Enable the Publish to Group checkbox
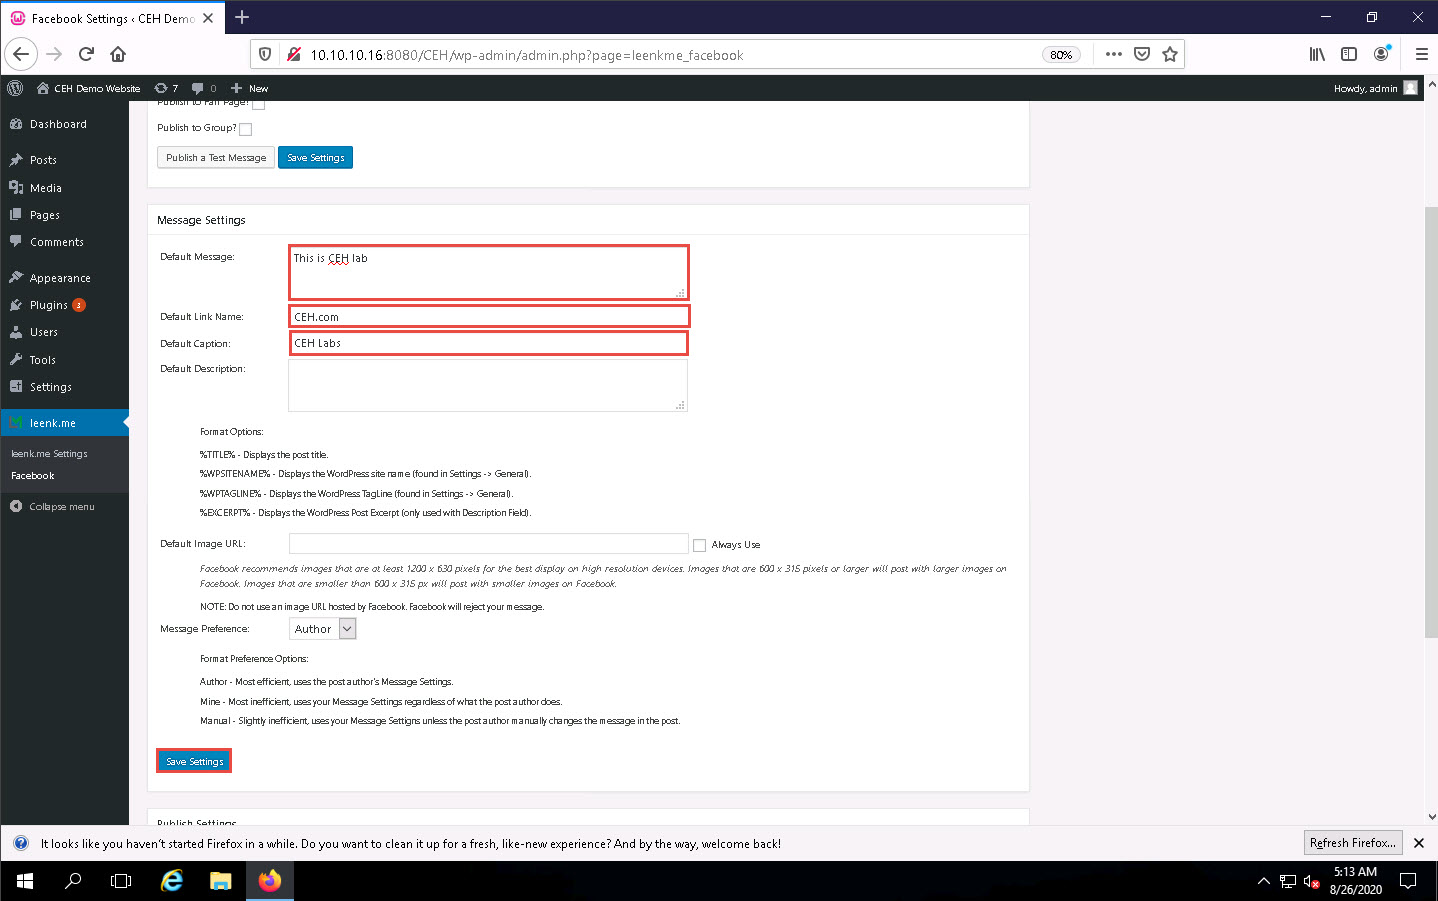Screen dimensions: 1438x901 click(x=246, y=129)
